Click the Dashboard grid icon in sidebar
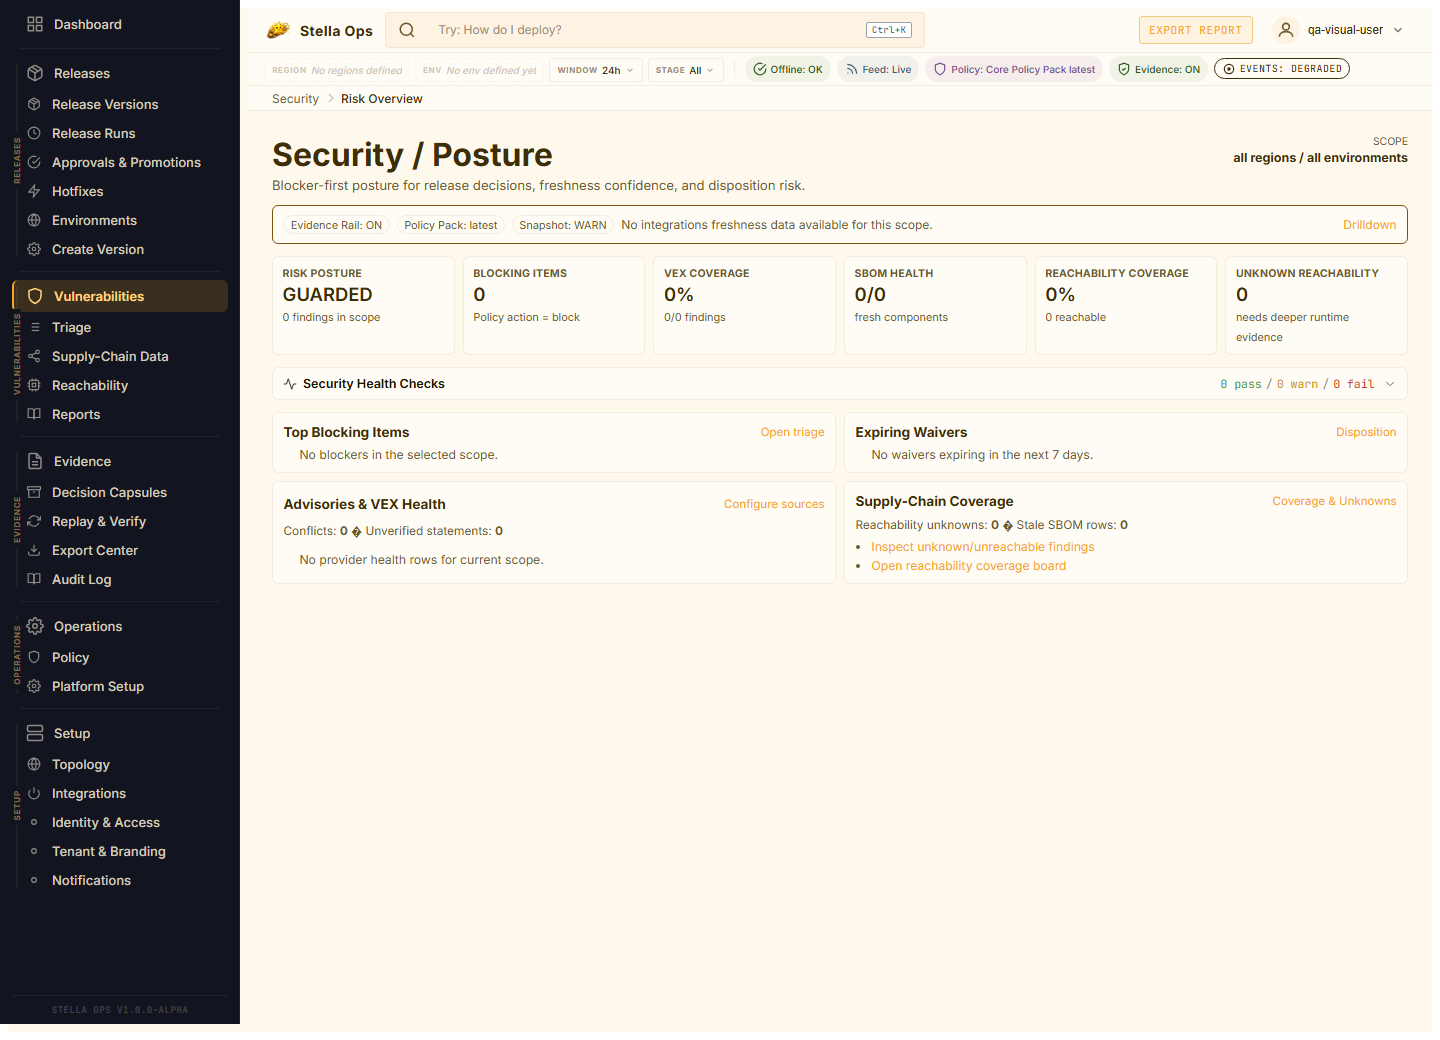Screen dimensions: 1440x1040 (35, 24)
